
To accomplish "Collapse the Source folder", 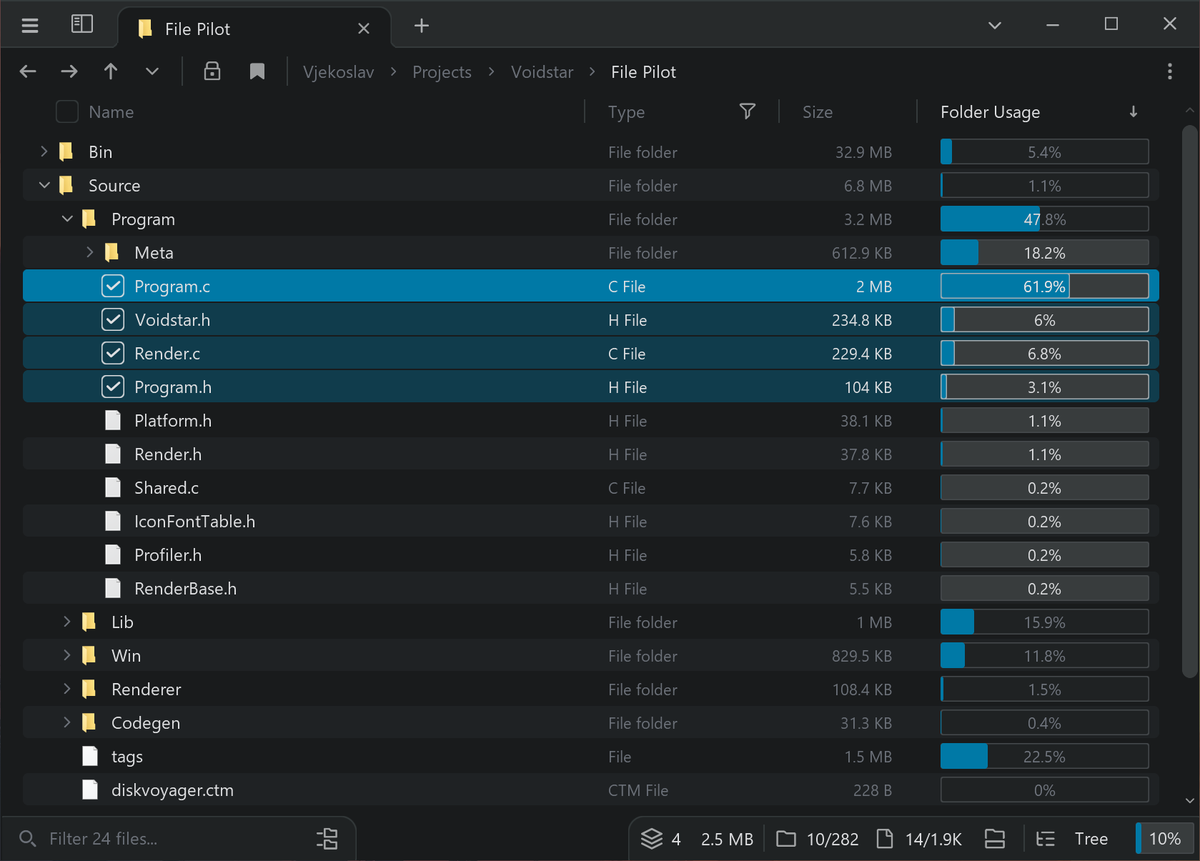I will tap(43, 185).
